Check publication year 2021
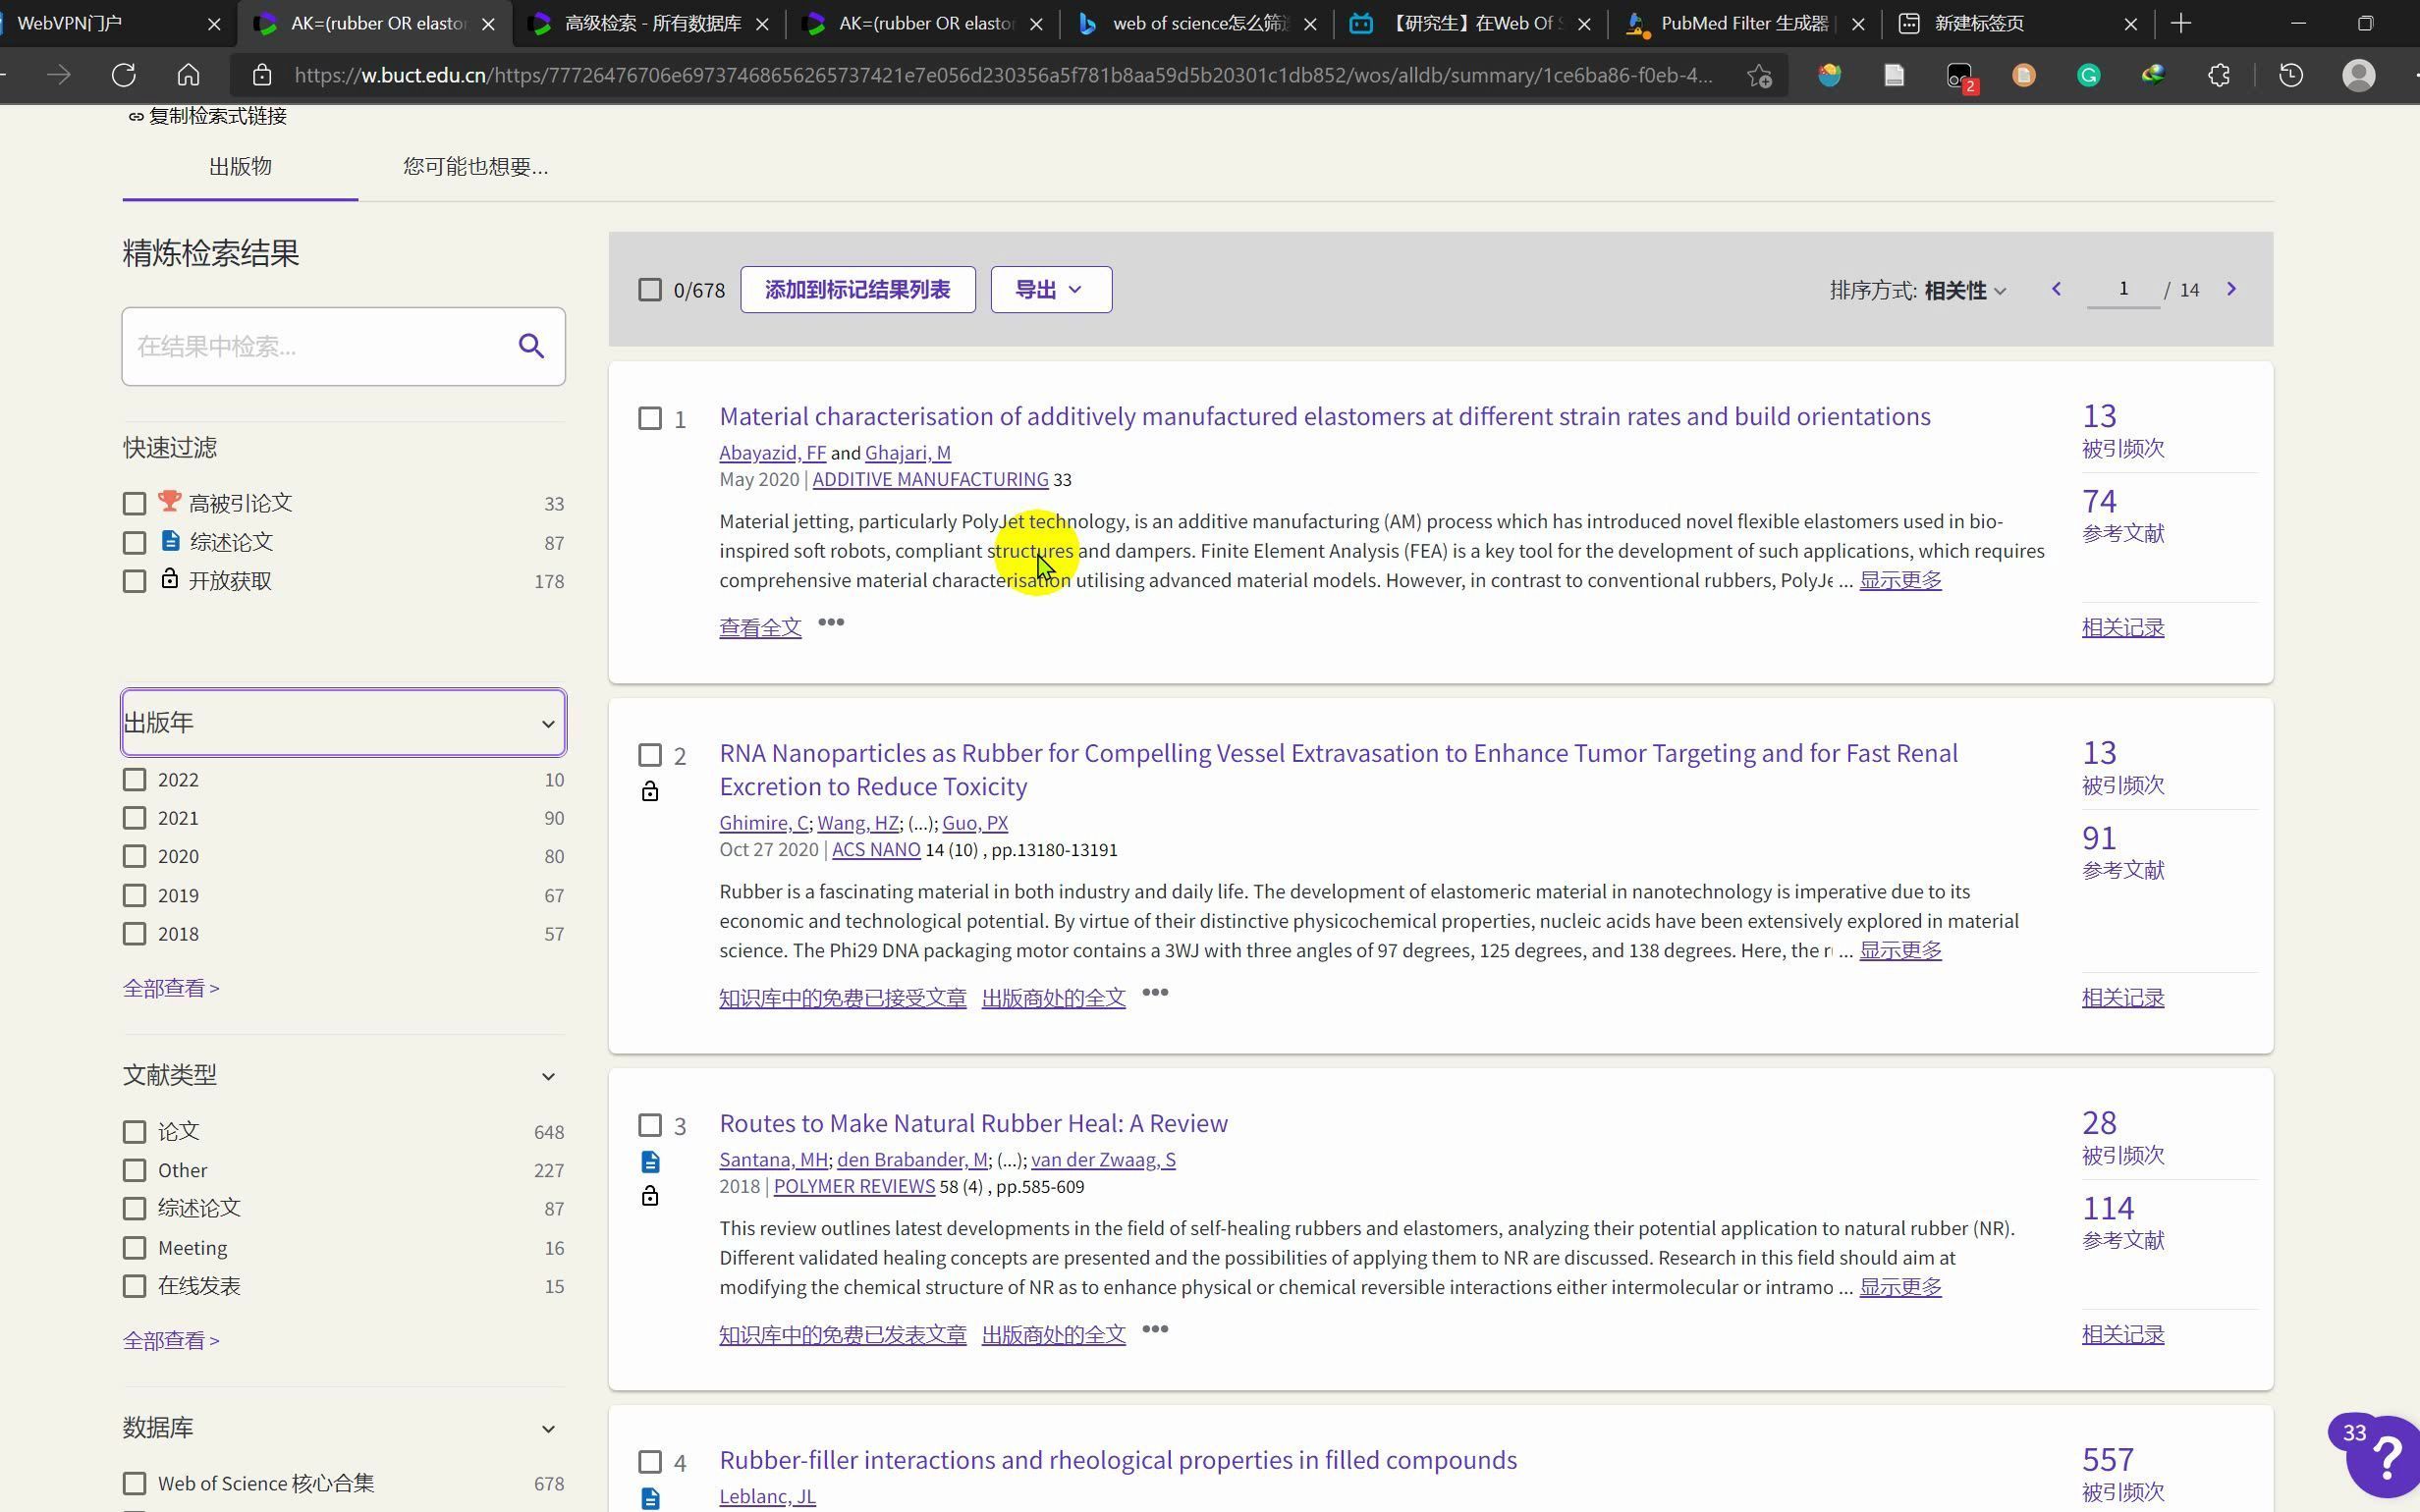 pyautogui.click(x=134, y=818)
